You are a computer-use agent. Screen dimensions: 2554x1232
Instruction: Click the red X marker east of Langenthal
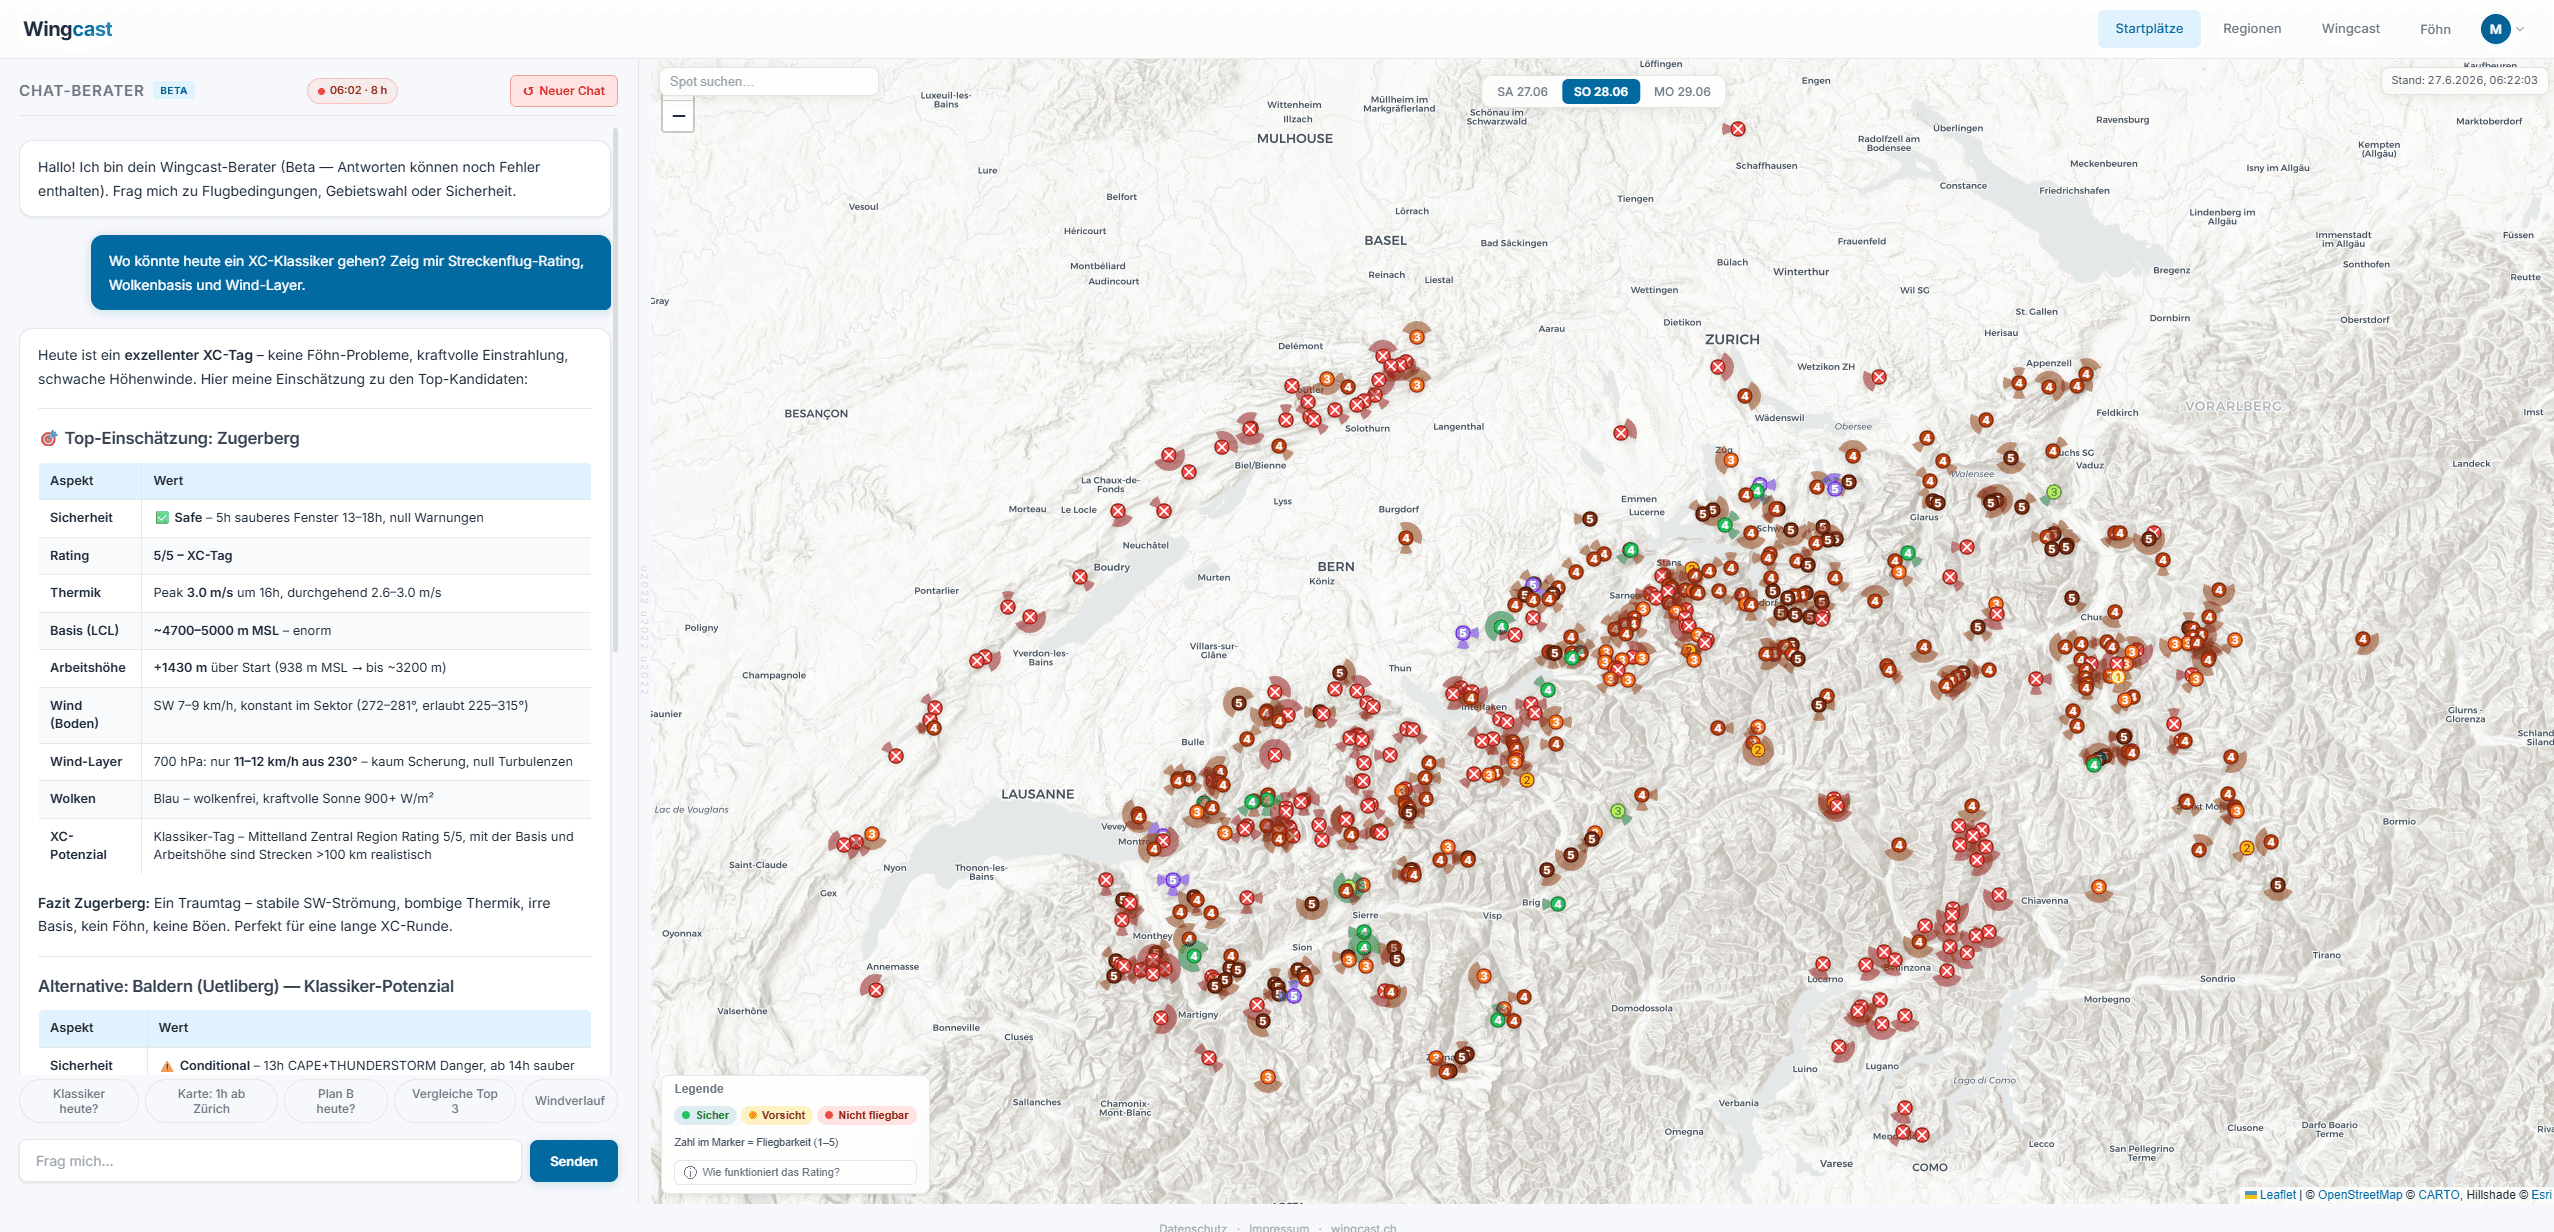point(1621,433)
